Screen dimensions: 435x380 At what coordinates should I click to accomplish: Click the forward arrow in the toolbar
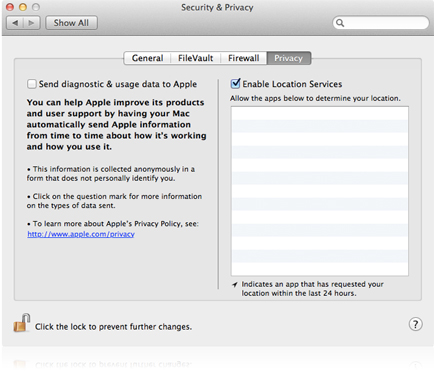tap(32, 23)
